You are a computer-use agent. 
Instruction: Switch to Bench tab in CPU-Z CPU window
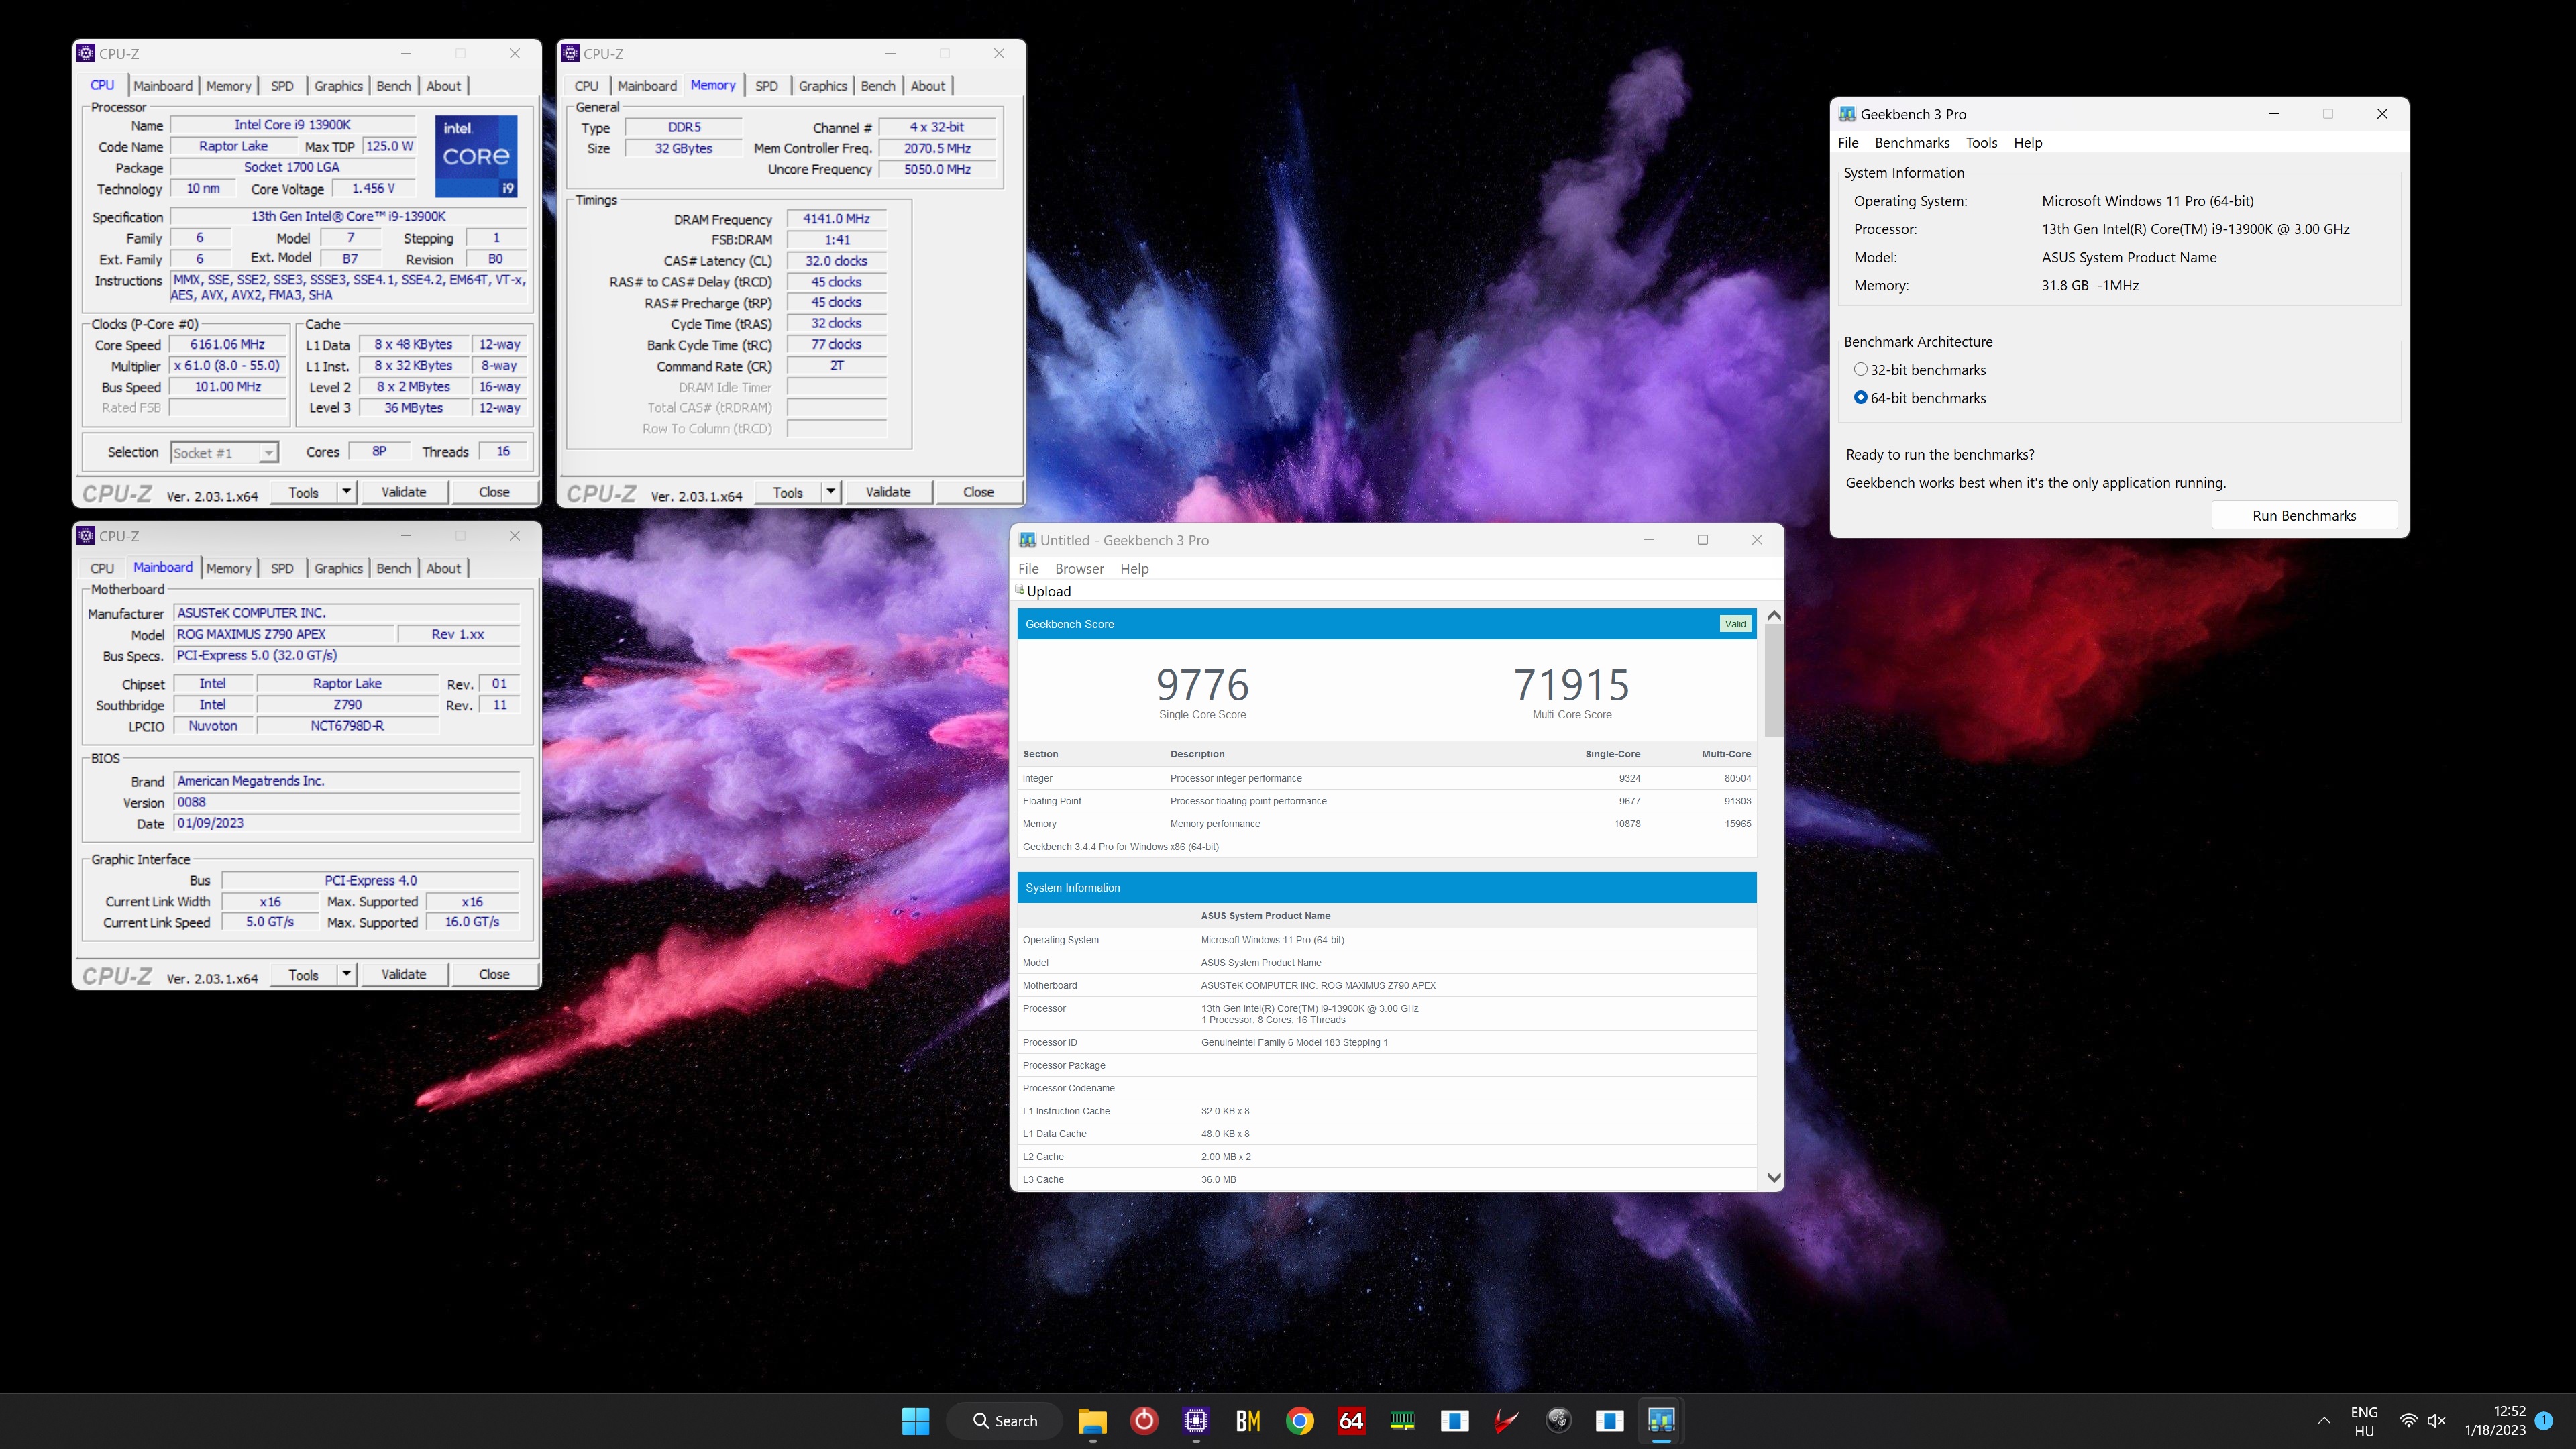tap(393, 86)
